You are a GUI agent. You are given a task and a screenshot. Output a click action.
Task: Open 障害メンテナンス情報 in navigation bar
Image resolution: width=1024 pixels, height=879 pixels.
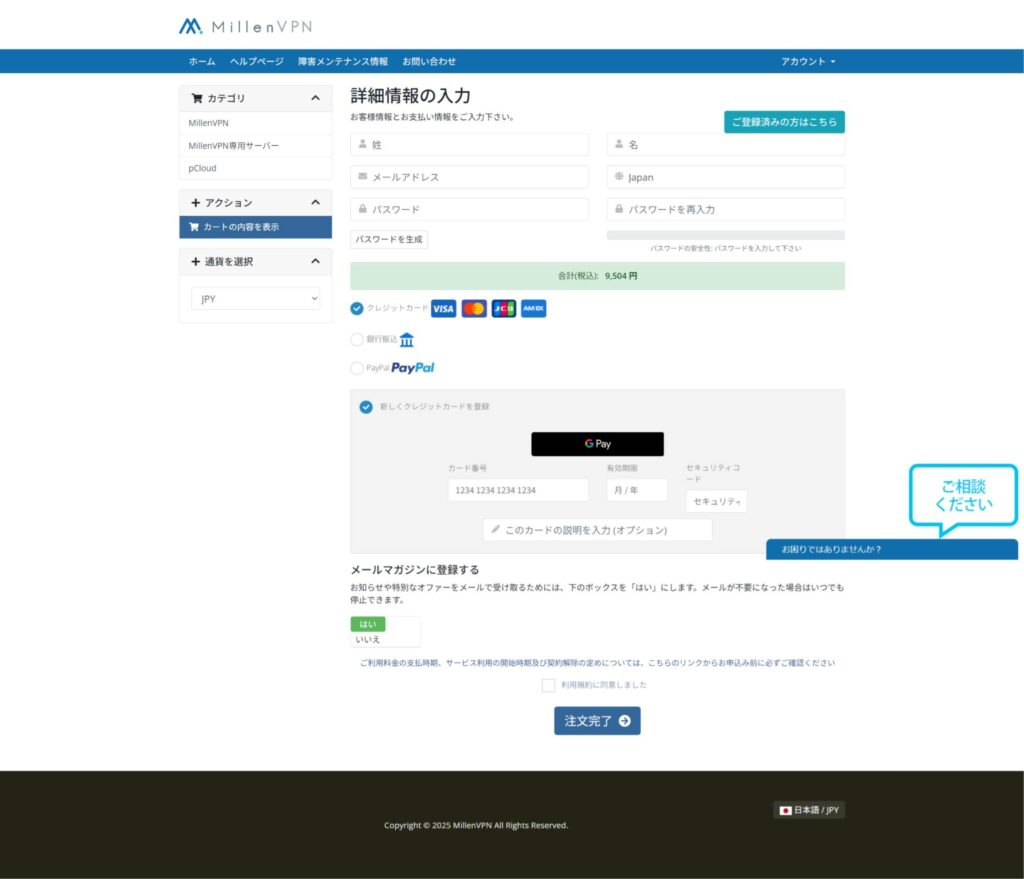[x=343, y=61]
